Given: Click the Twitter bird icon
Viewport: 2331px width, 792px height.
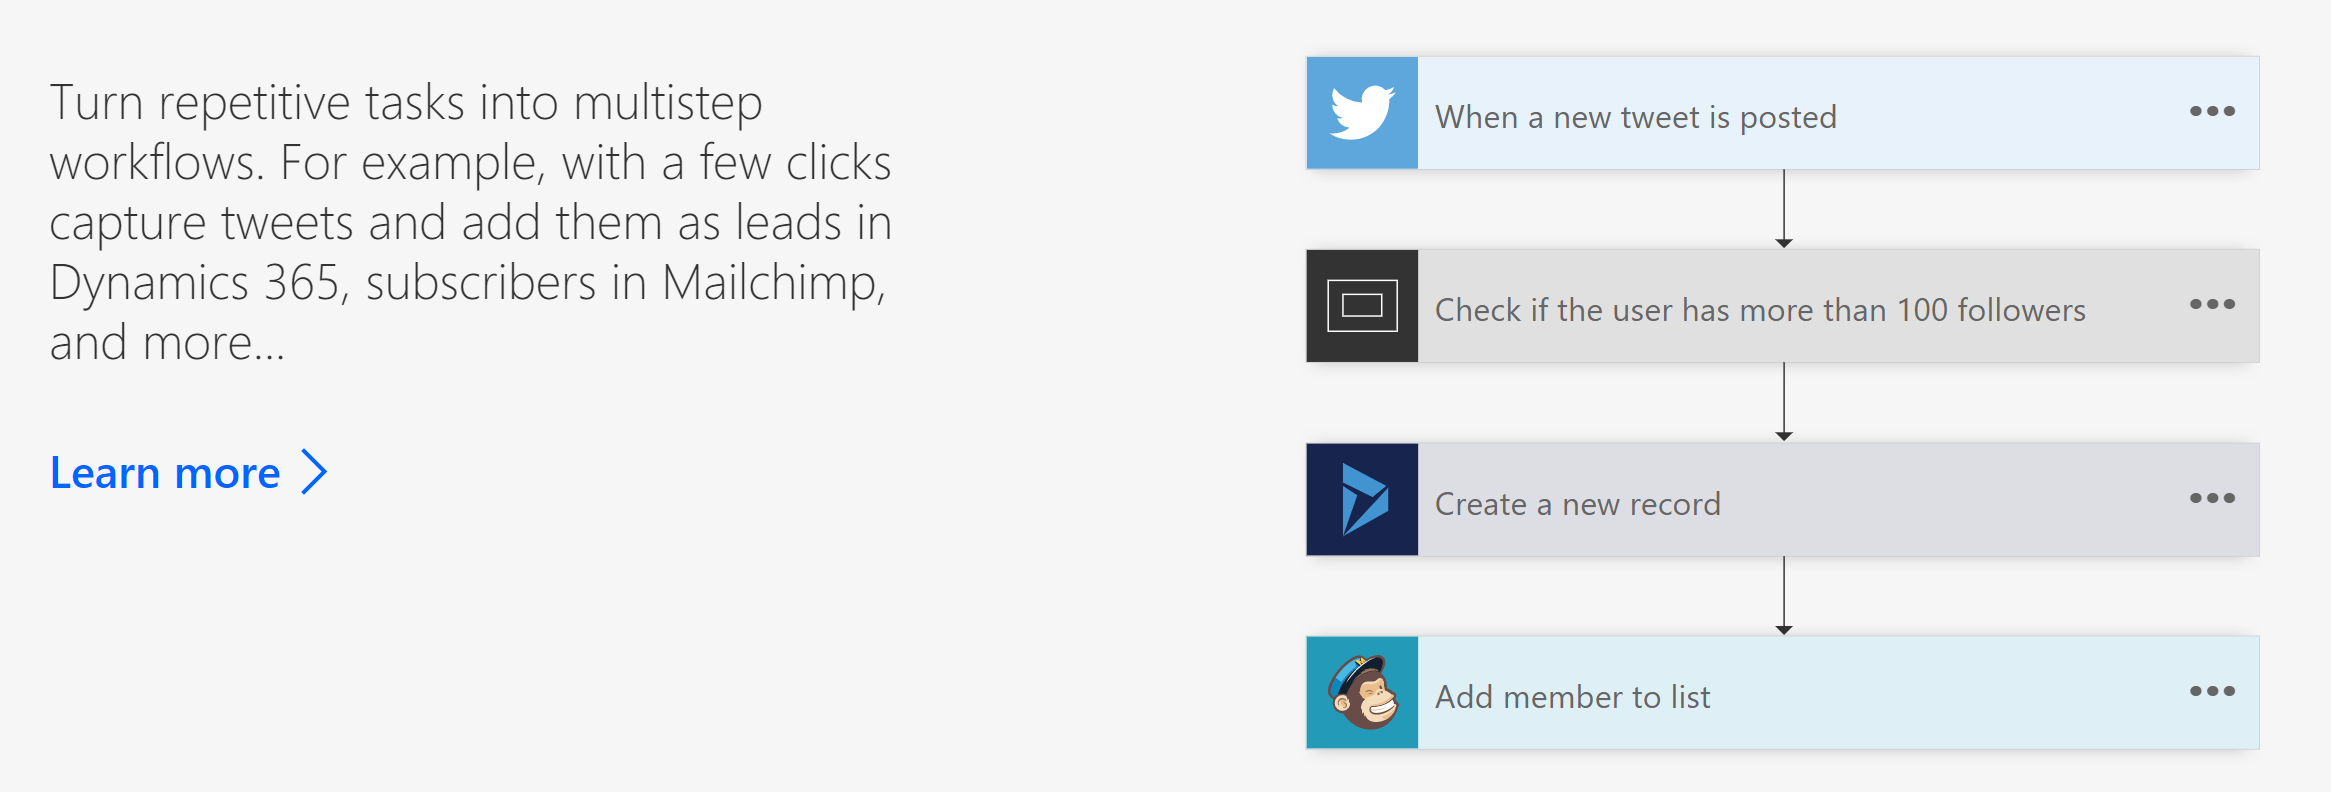Looking at the screenshot, I should [1362, 113].
